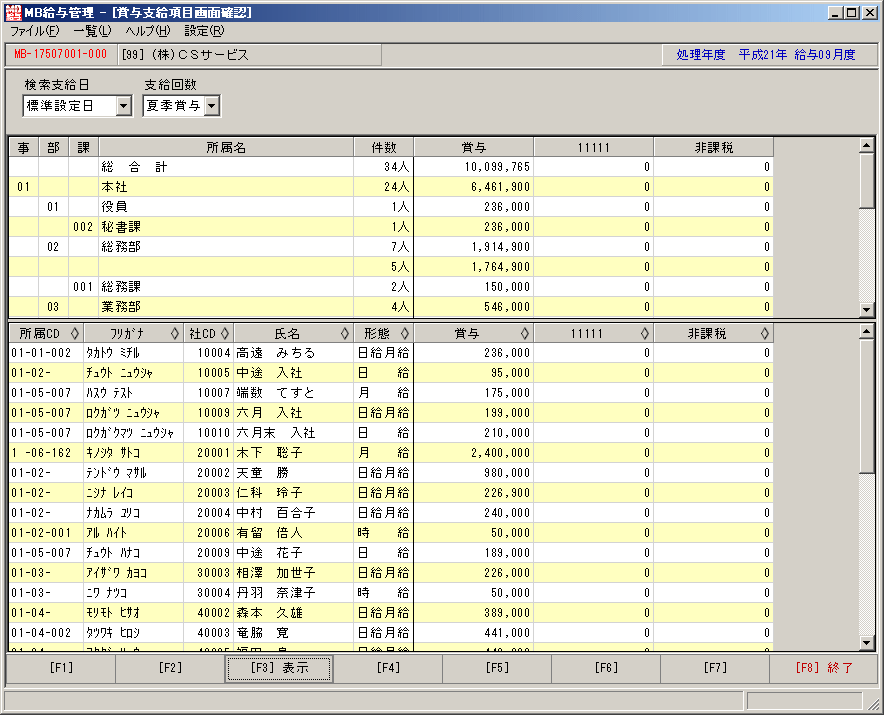Select the 総合計 summary row
The width and height of the screenshot is (884, 715).
pyautogui.click(x=391, y=167)
